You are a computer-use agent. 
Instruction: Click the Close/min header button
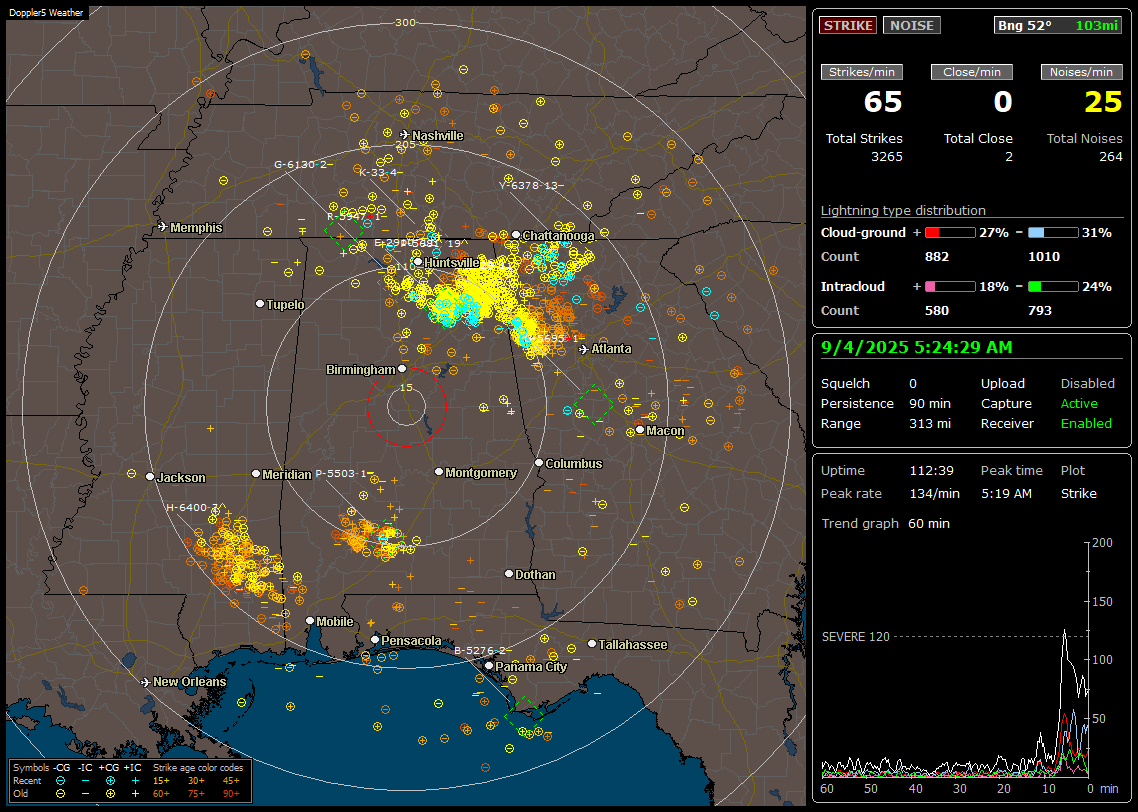(972, 72)
